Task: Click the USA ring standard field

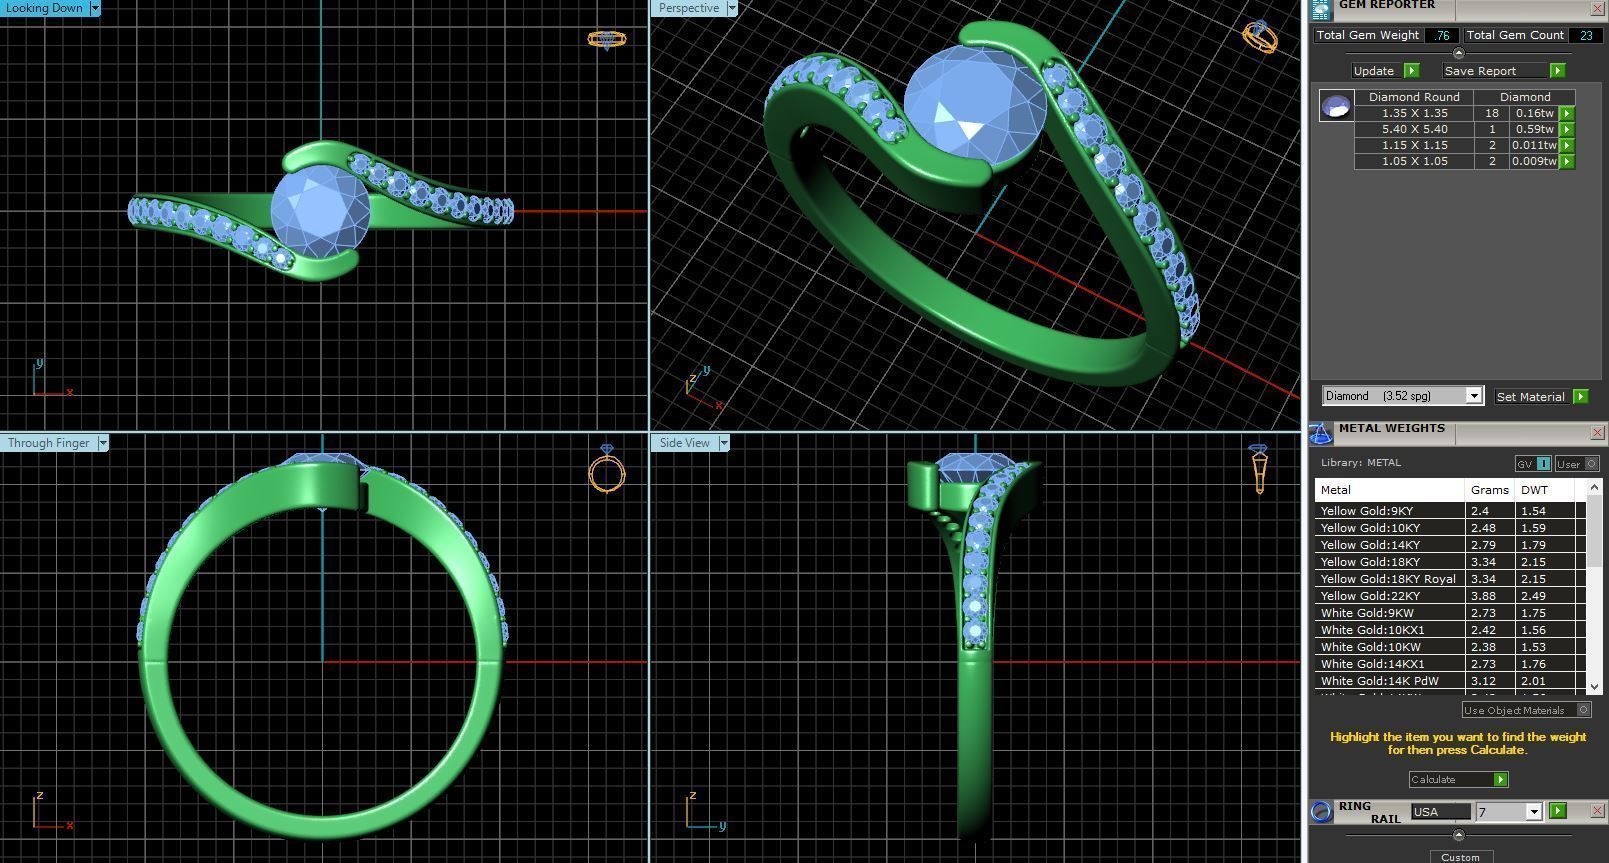Action: coord(1440,812)
